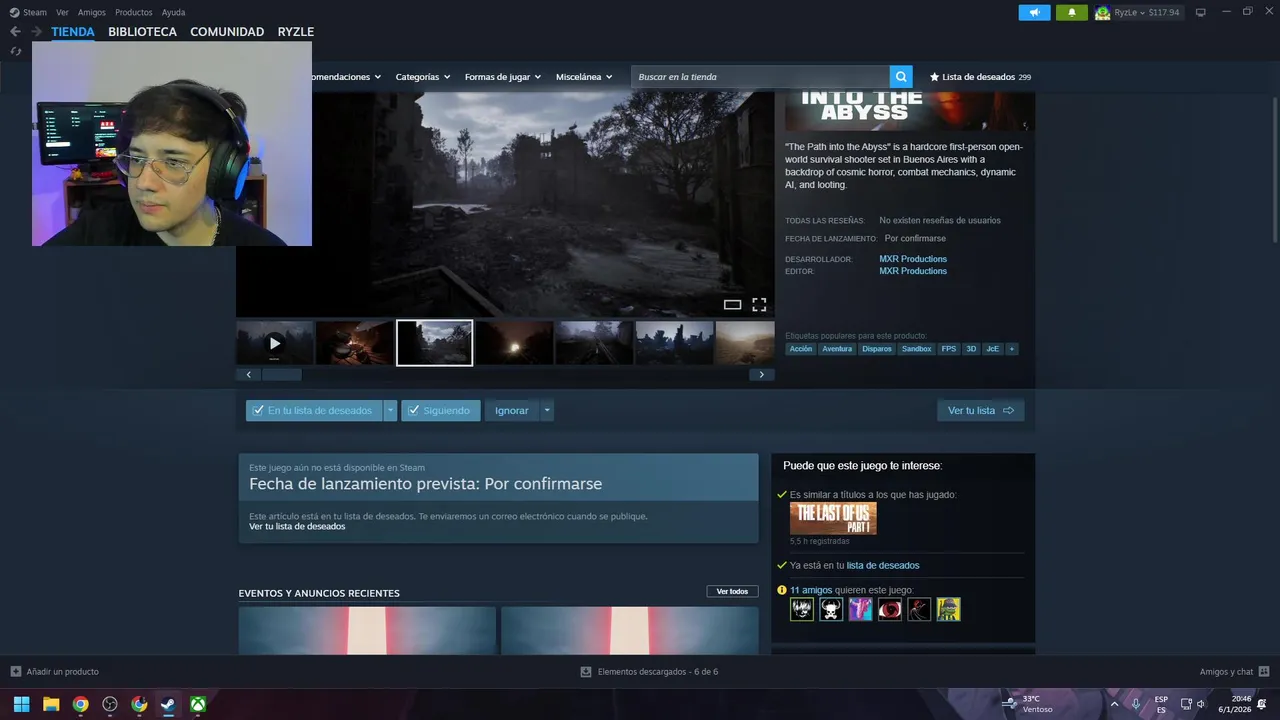Click the RyzLe profile avatar

coord(1103,13)
